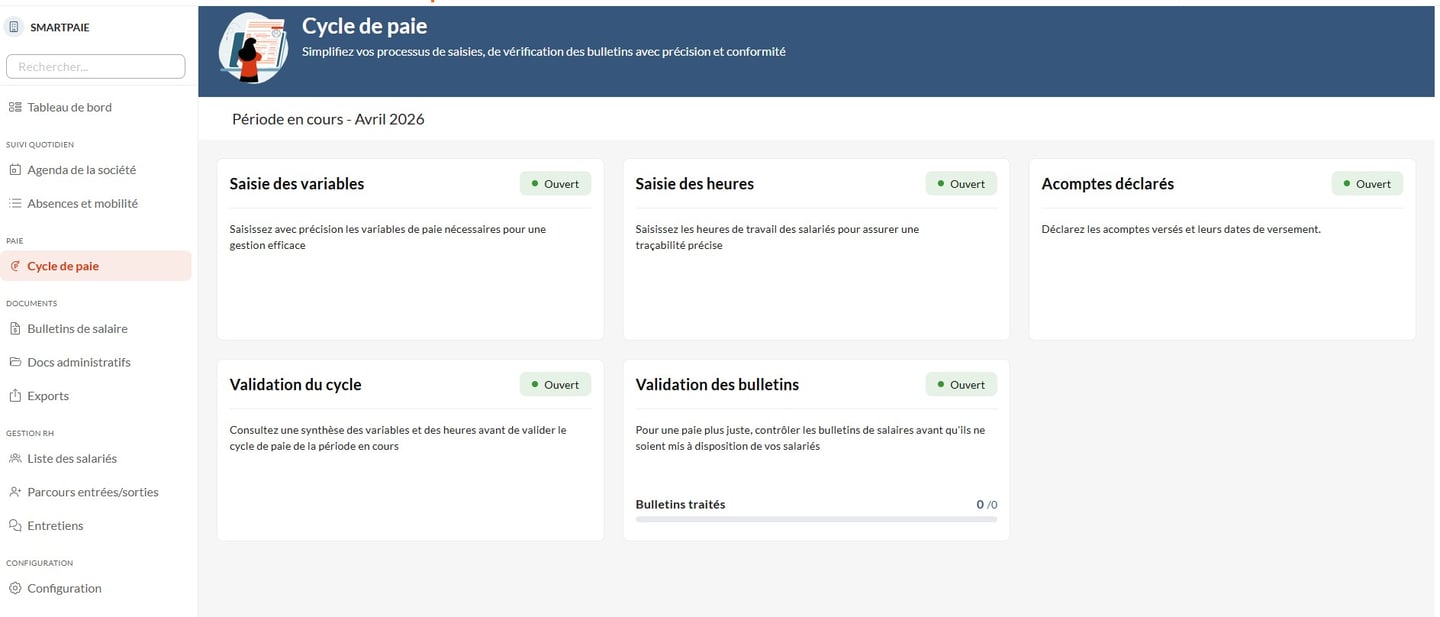
Task: Click the Docs administratifs folder icon
Action: (x=15, y=362)
